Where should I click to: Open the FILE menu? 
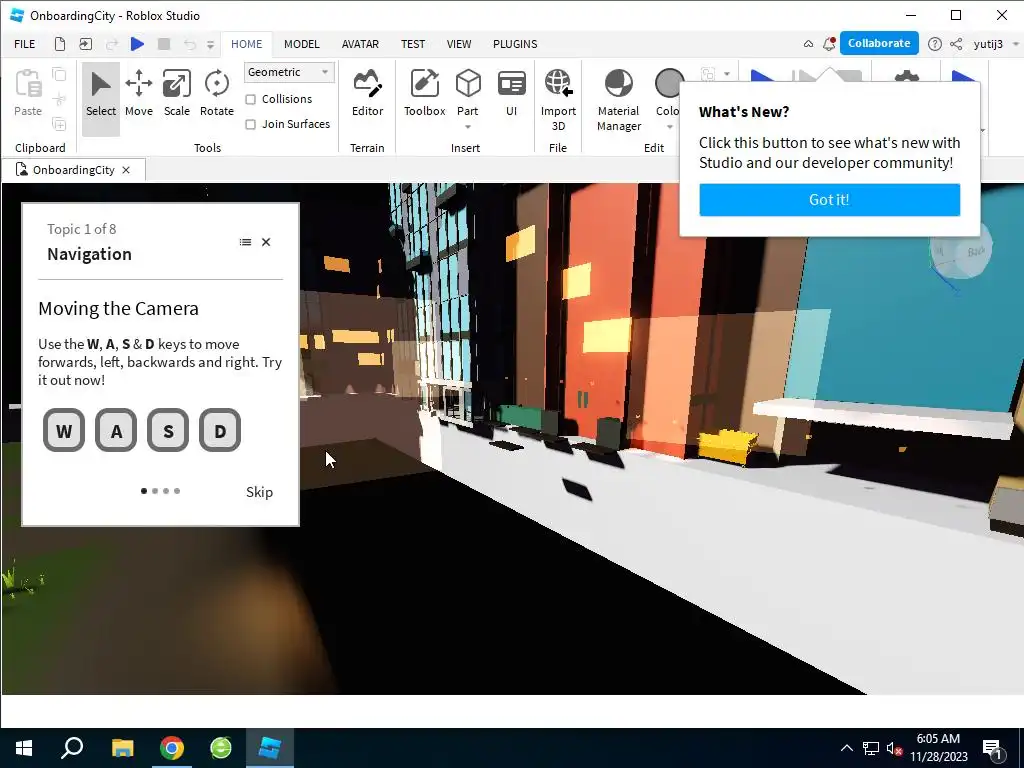[x=25, y=44]
